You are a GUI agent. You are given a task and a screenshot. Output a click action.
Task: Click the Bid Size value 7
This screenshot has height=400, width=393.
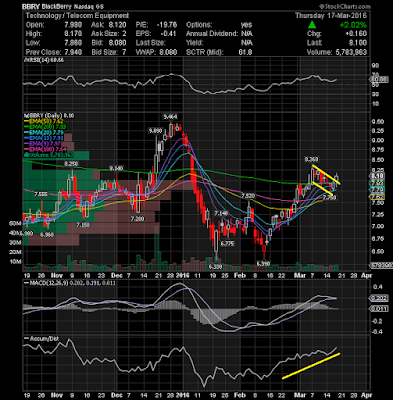click(124, 52)
